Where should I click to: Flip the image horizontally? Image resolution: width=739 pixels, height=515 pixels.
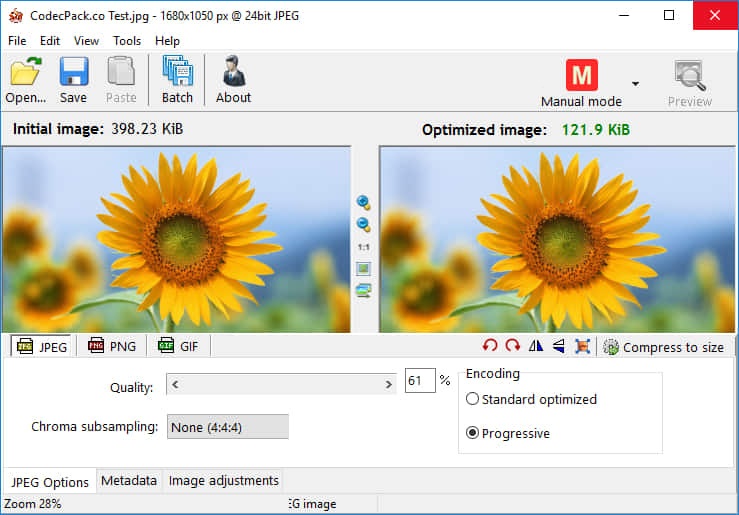tap(536, 346)
